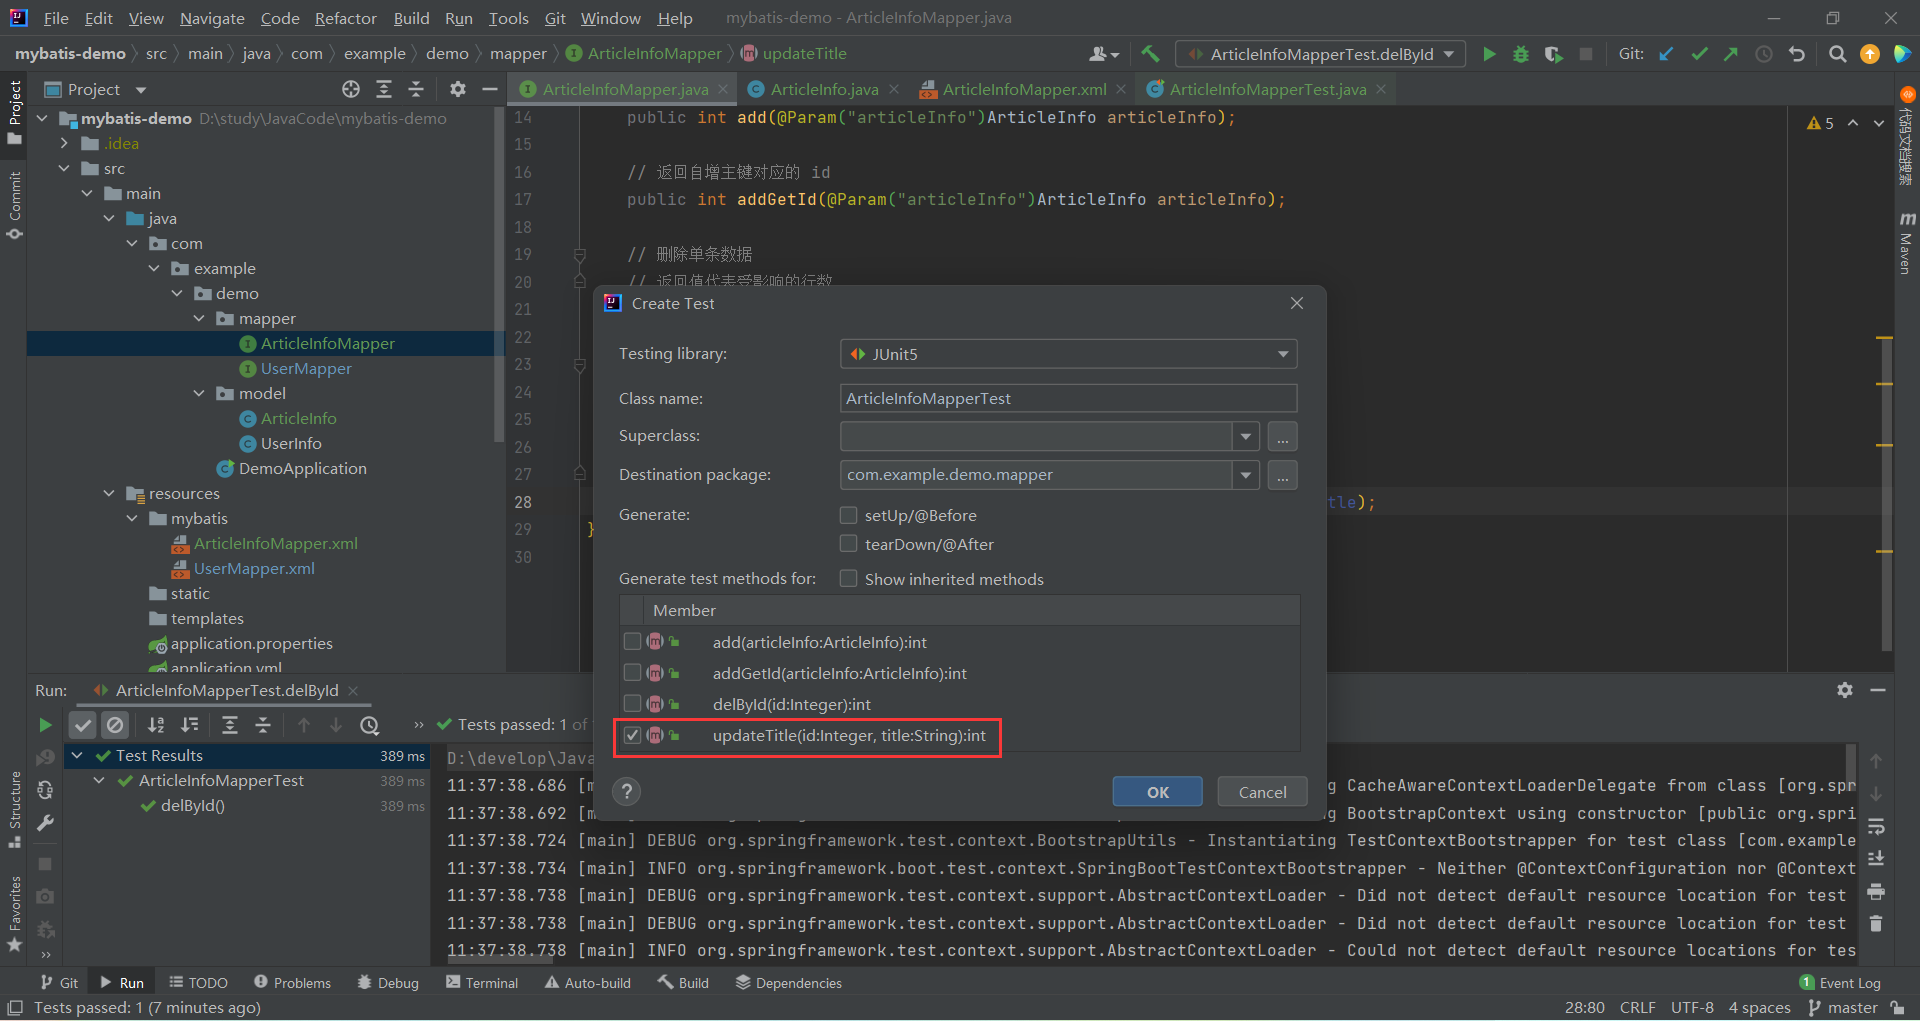Run ArticleInfoMapperTest with green play icon
This screenshot has height=1021, width=1920.
click(x=1489, y=54)
